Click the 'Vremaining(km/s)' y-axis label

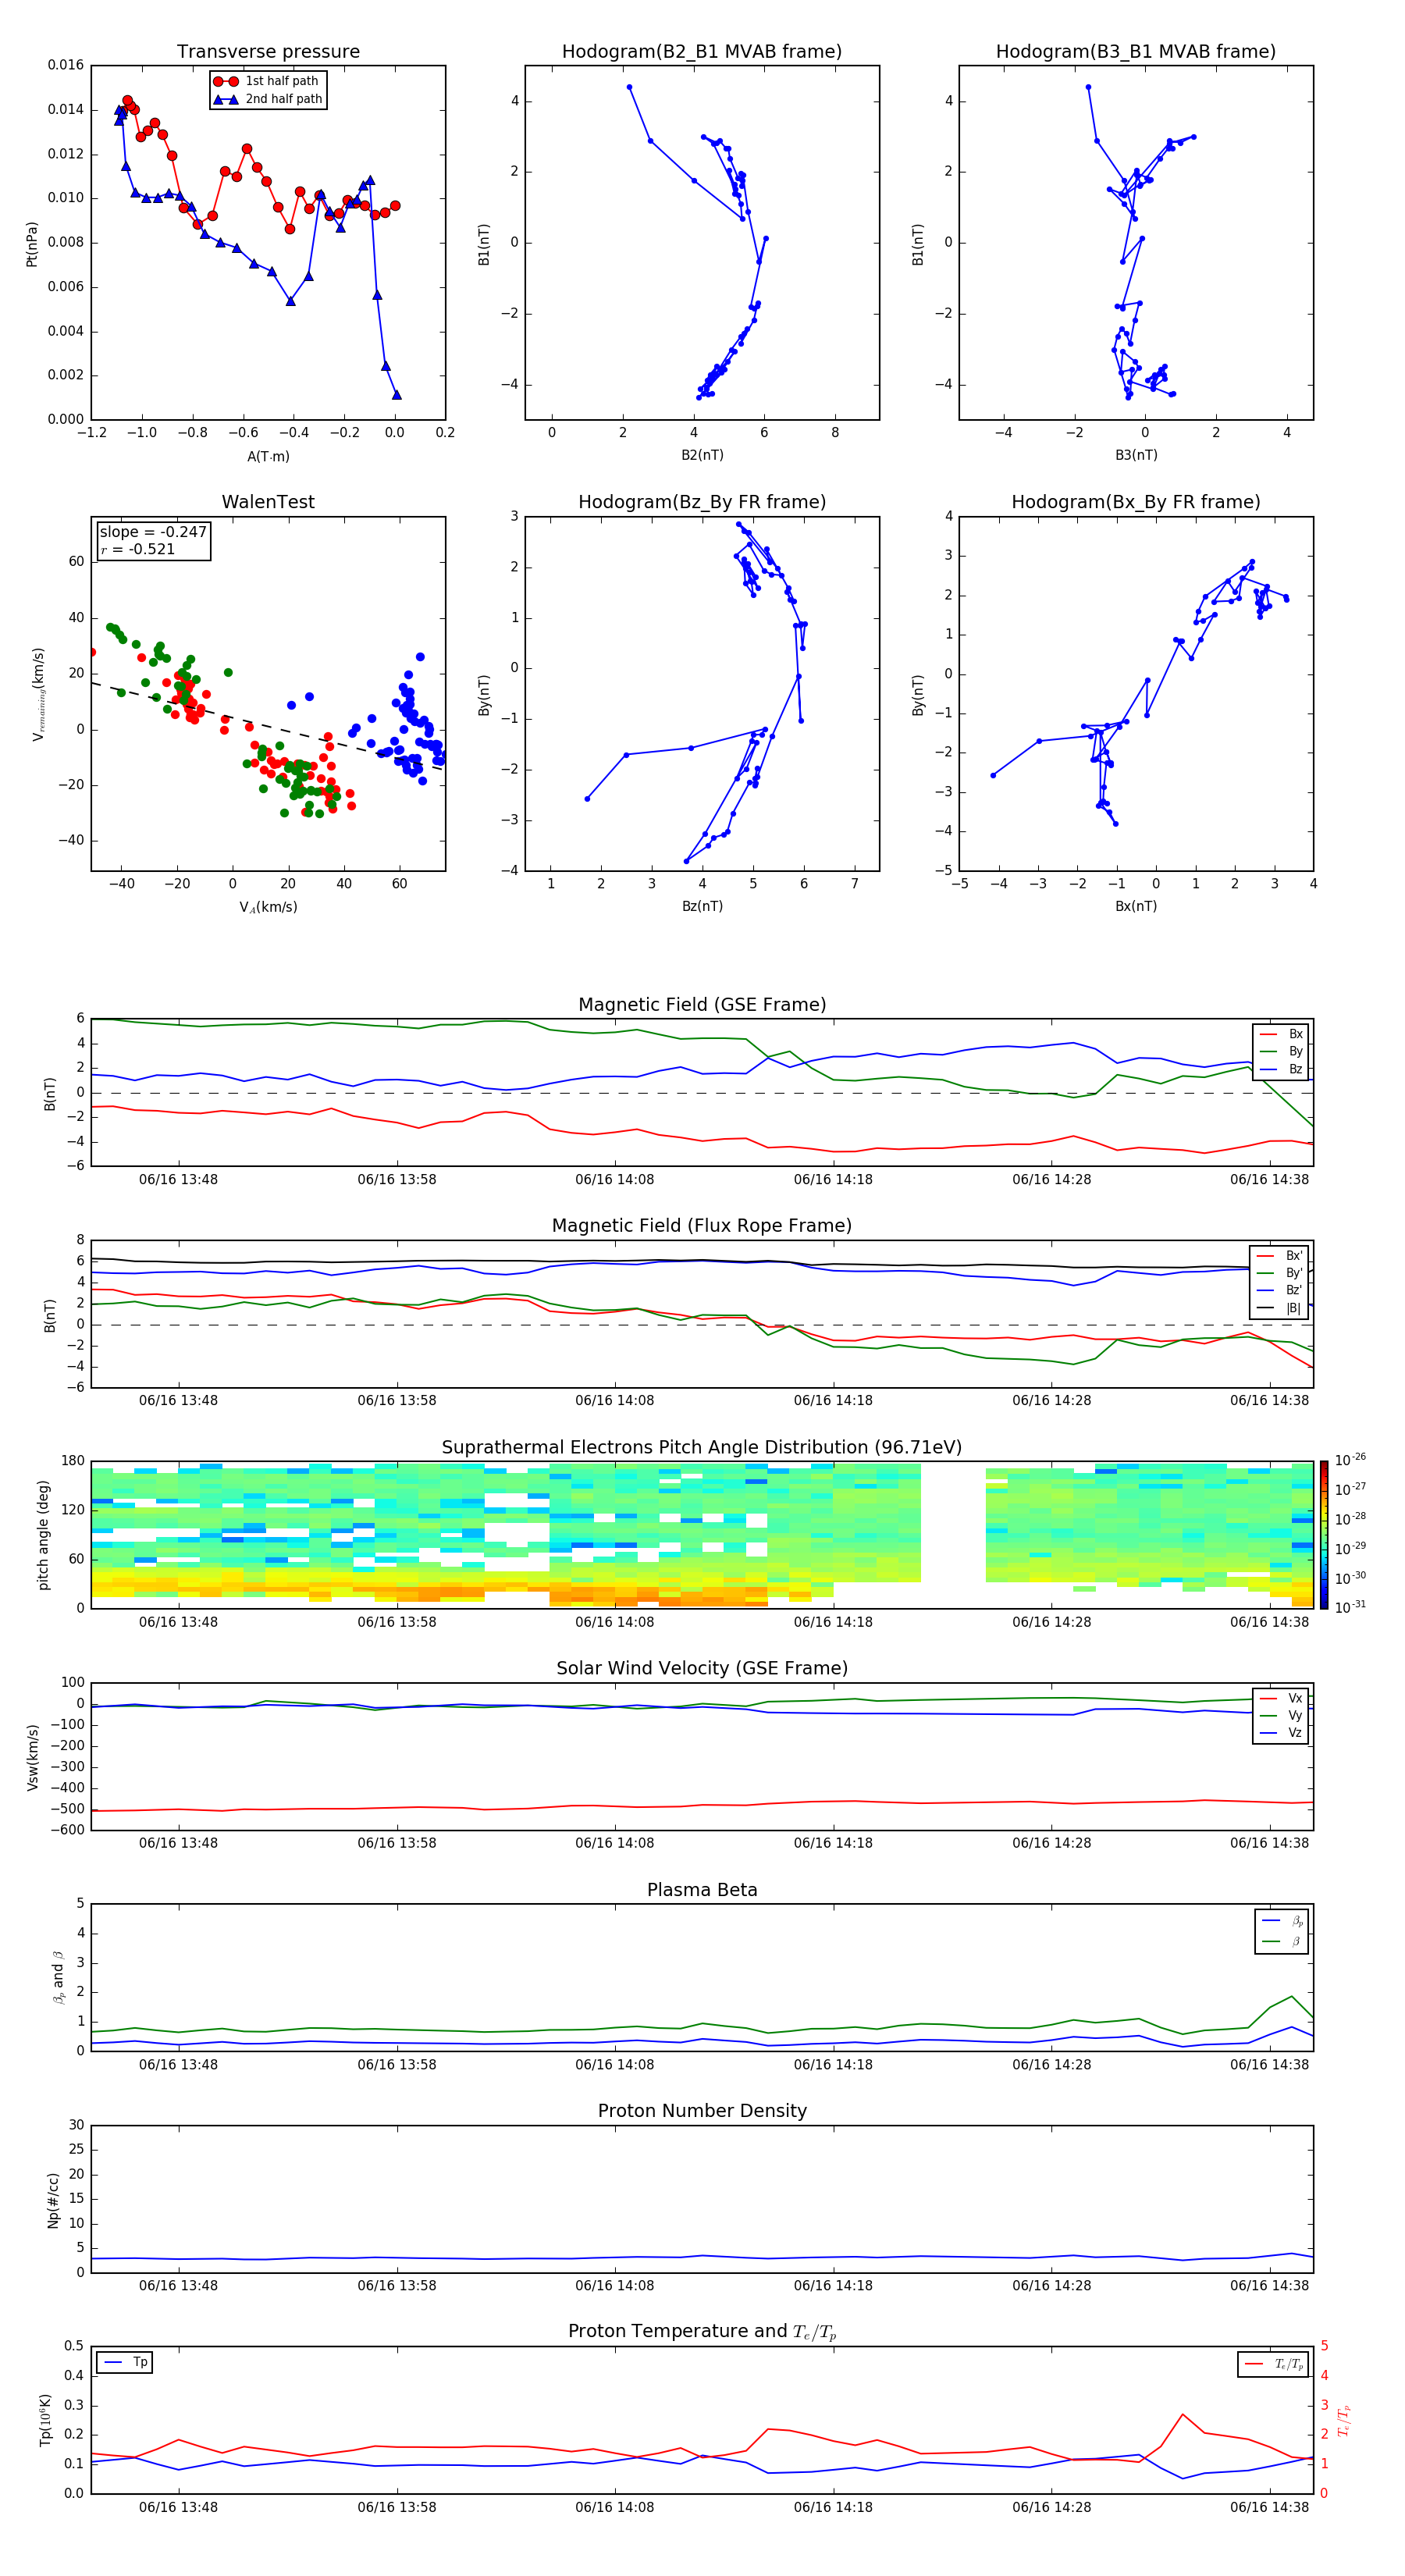pyautogui.click(x=39, y=694)
